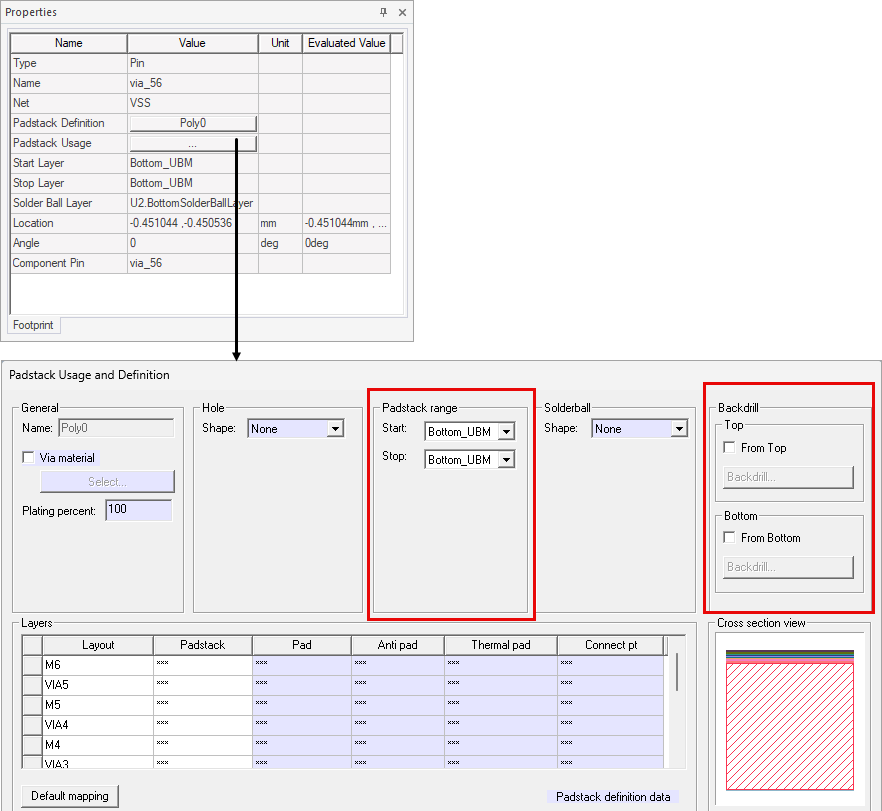This screenshot has height=811, width=882.
Task: Click the Layers table vertical scrollbar
Action: tap(677, 672)
